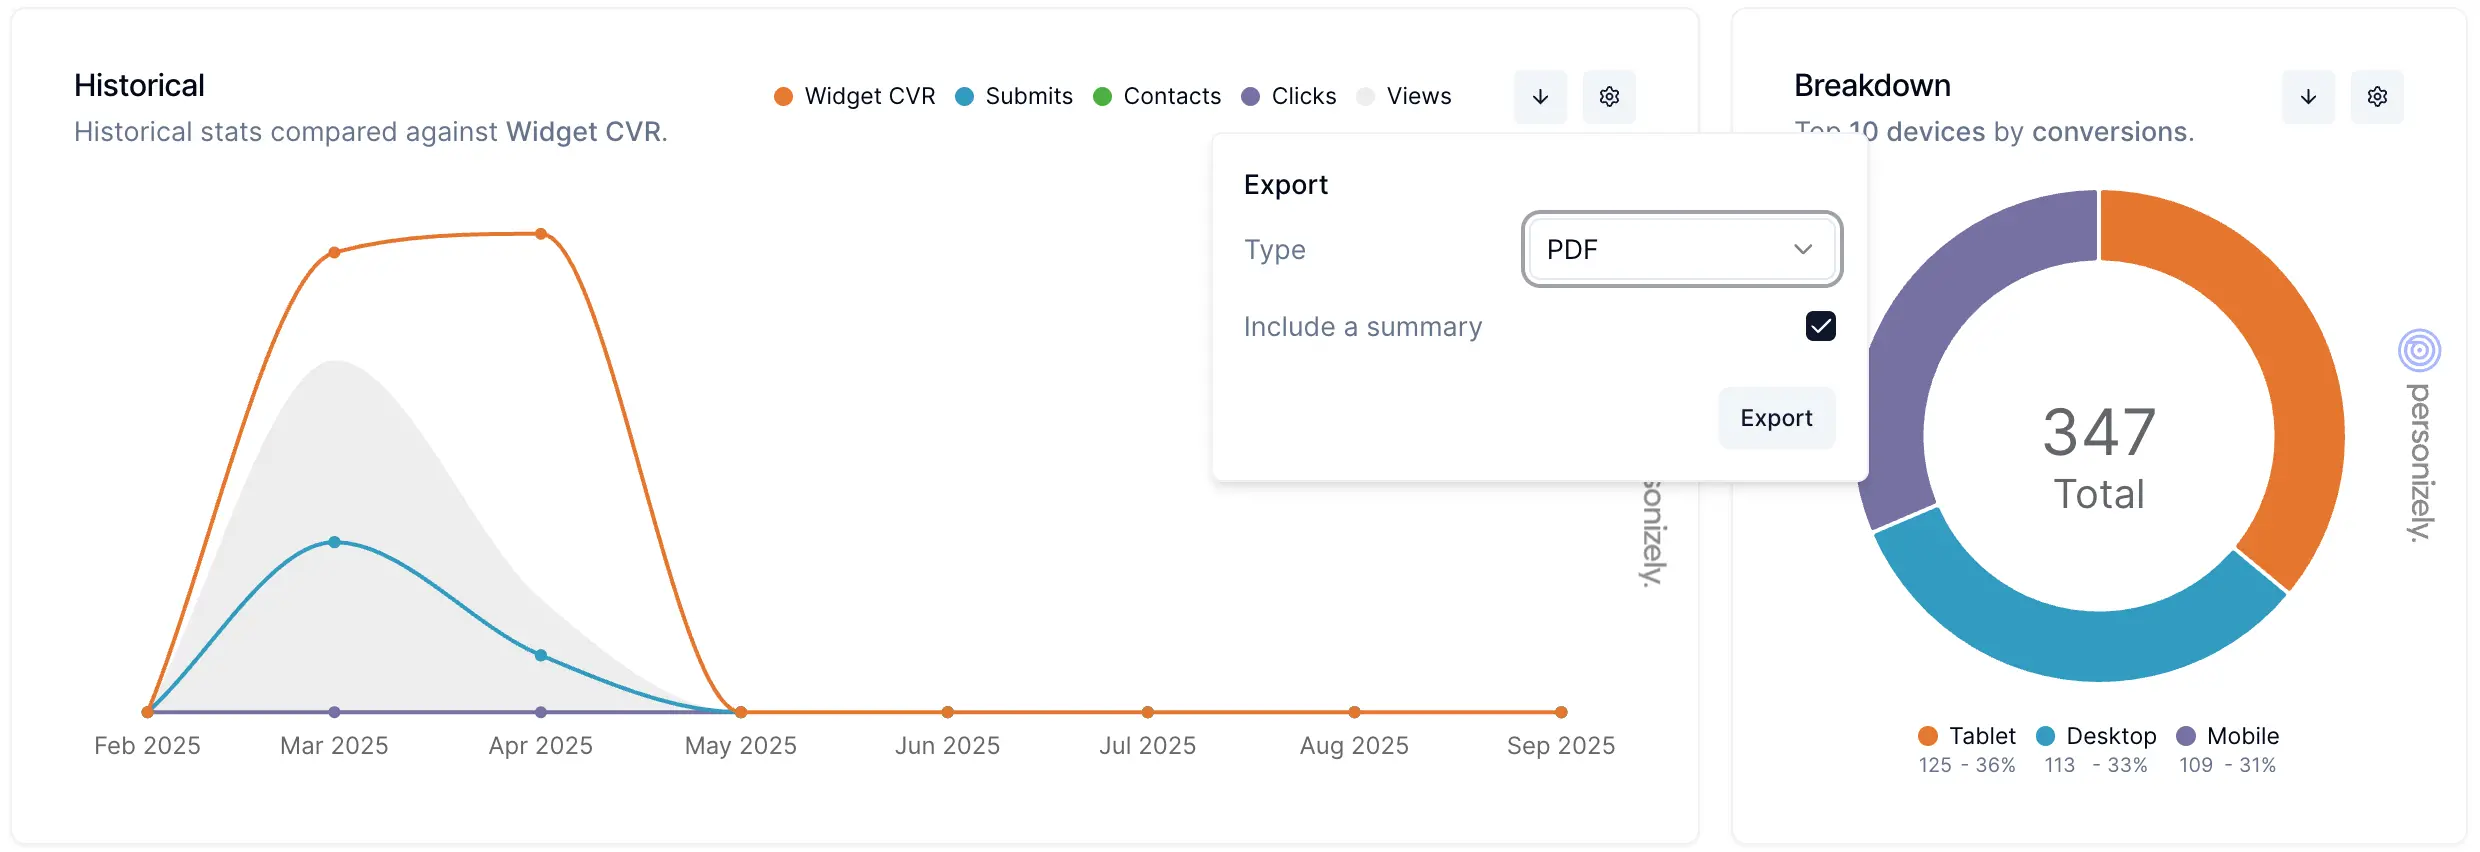Uncheck the Include a summary checkbox
This screenshot has height=852, width=2480.
(1820, 326)
